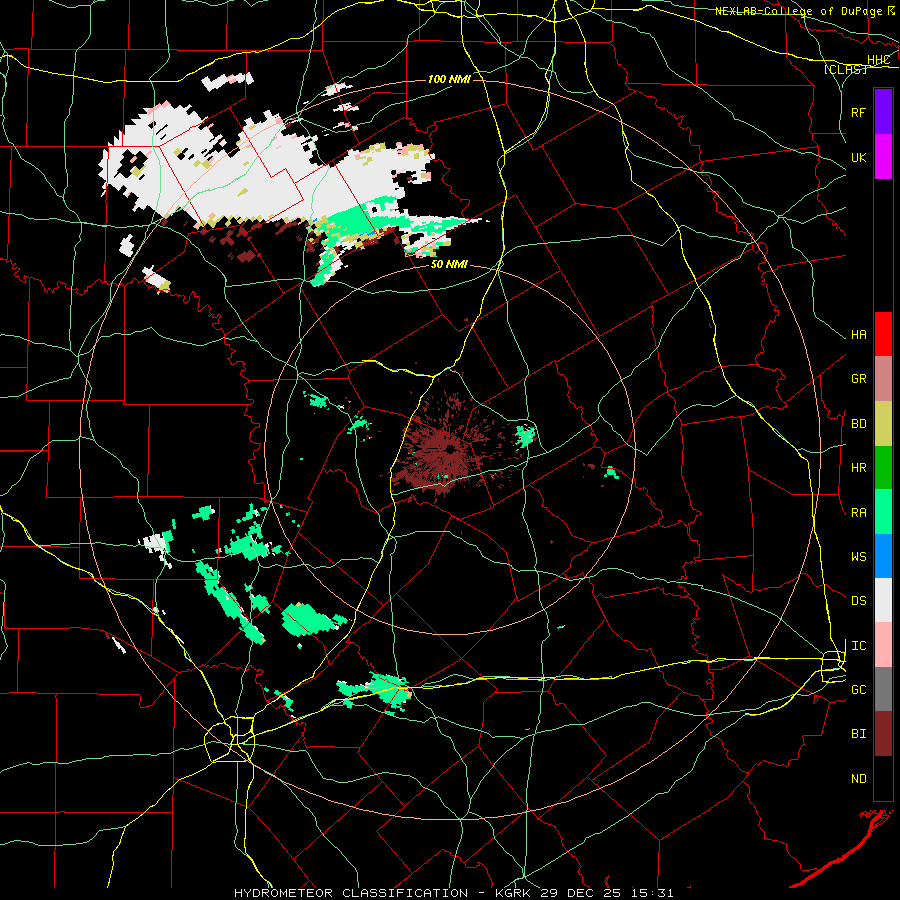900x900 pixels.
Task: Click the [CLAS] units label
Action: pos(844,69)
